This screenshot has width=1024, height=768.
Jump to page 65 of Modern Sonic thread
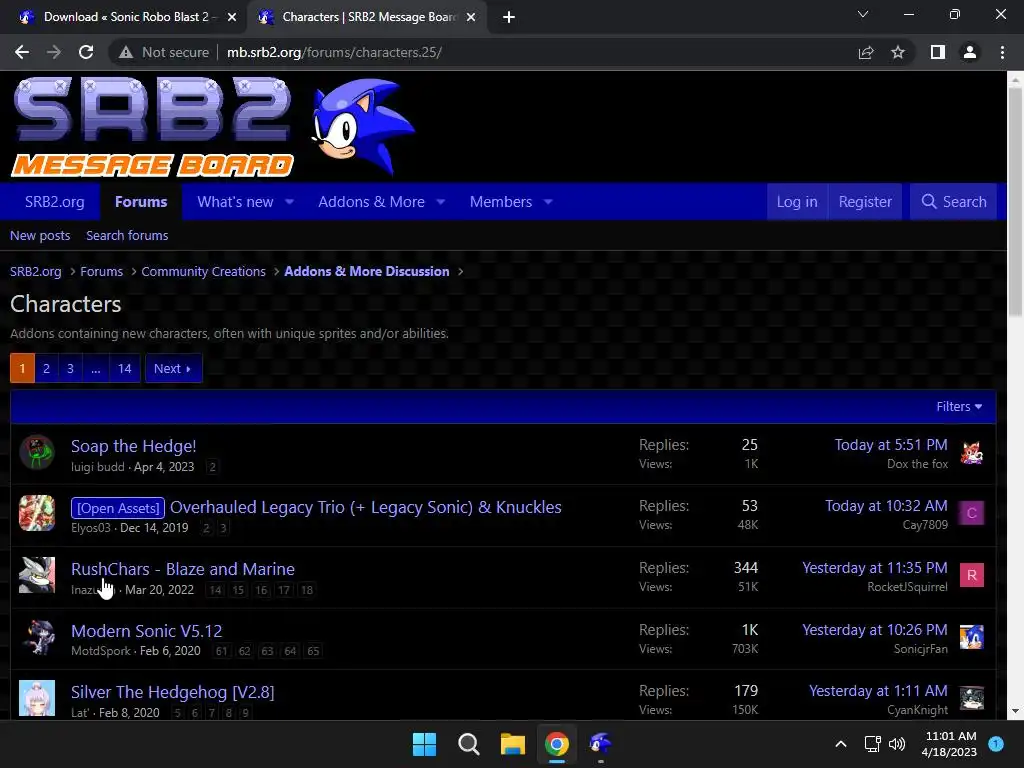click(313, 651)
